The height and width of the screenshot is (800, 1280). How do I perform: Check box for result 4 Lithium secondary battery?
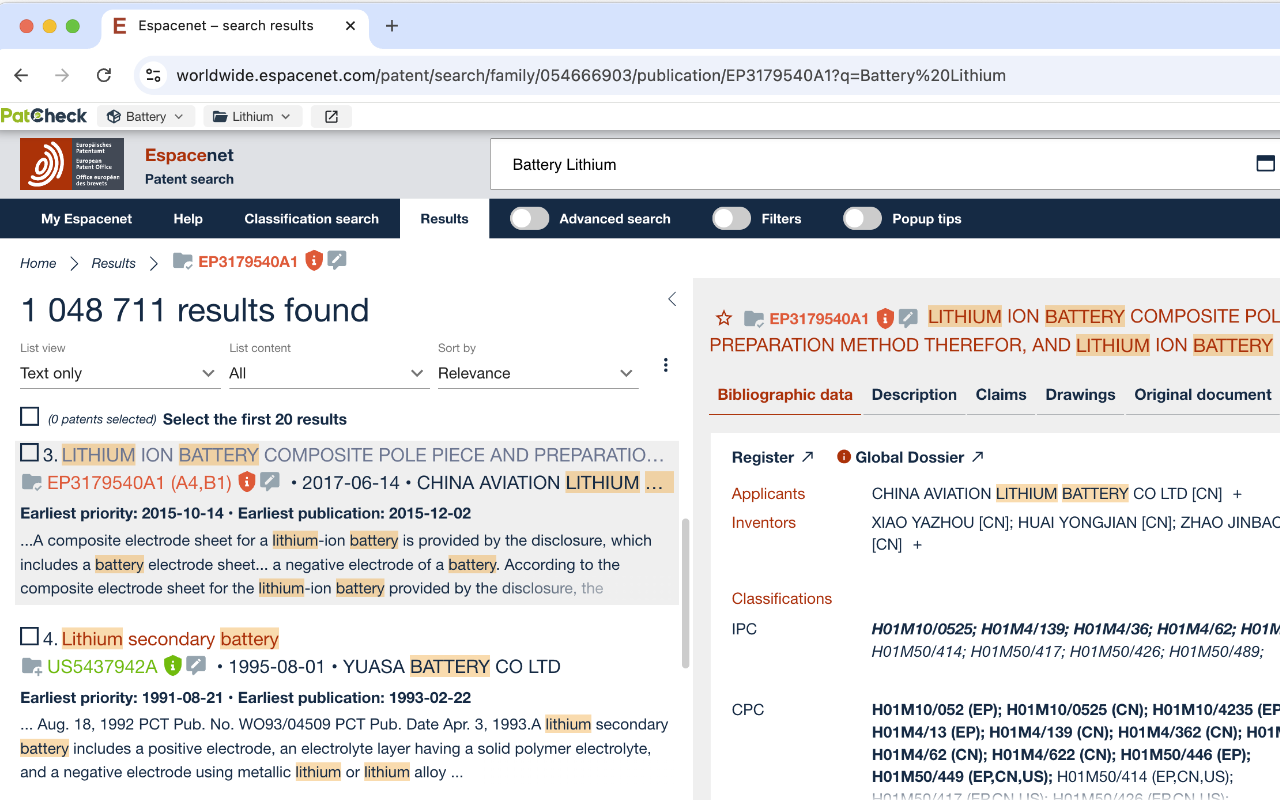click(30, 637)
